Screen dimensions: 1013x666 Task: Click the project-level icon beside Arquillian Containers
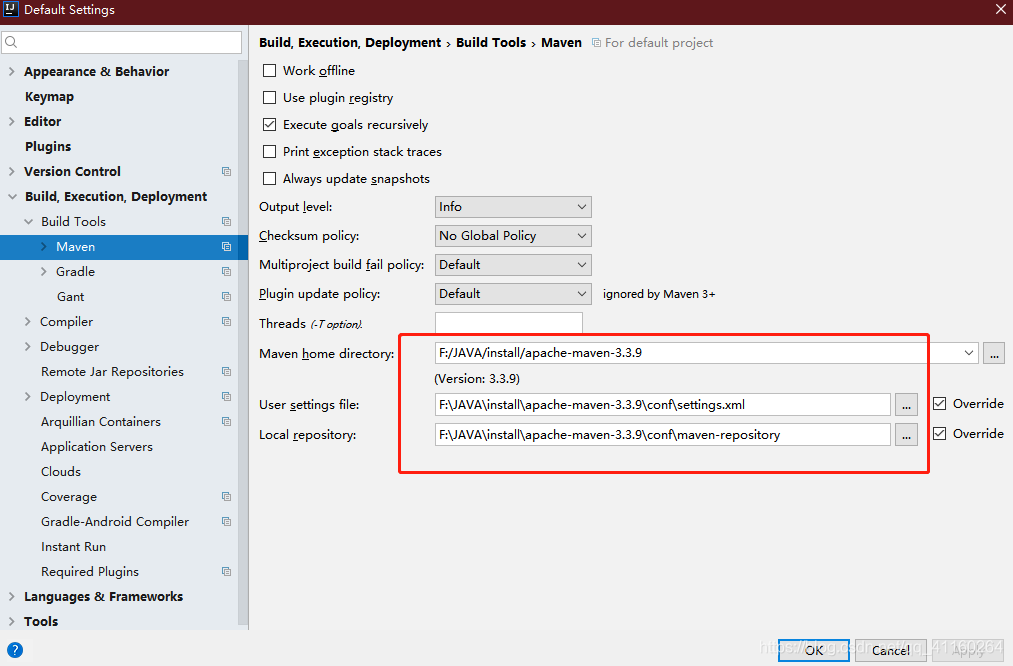pyautogui.click(x=226, y=422)
